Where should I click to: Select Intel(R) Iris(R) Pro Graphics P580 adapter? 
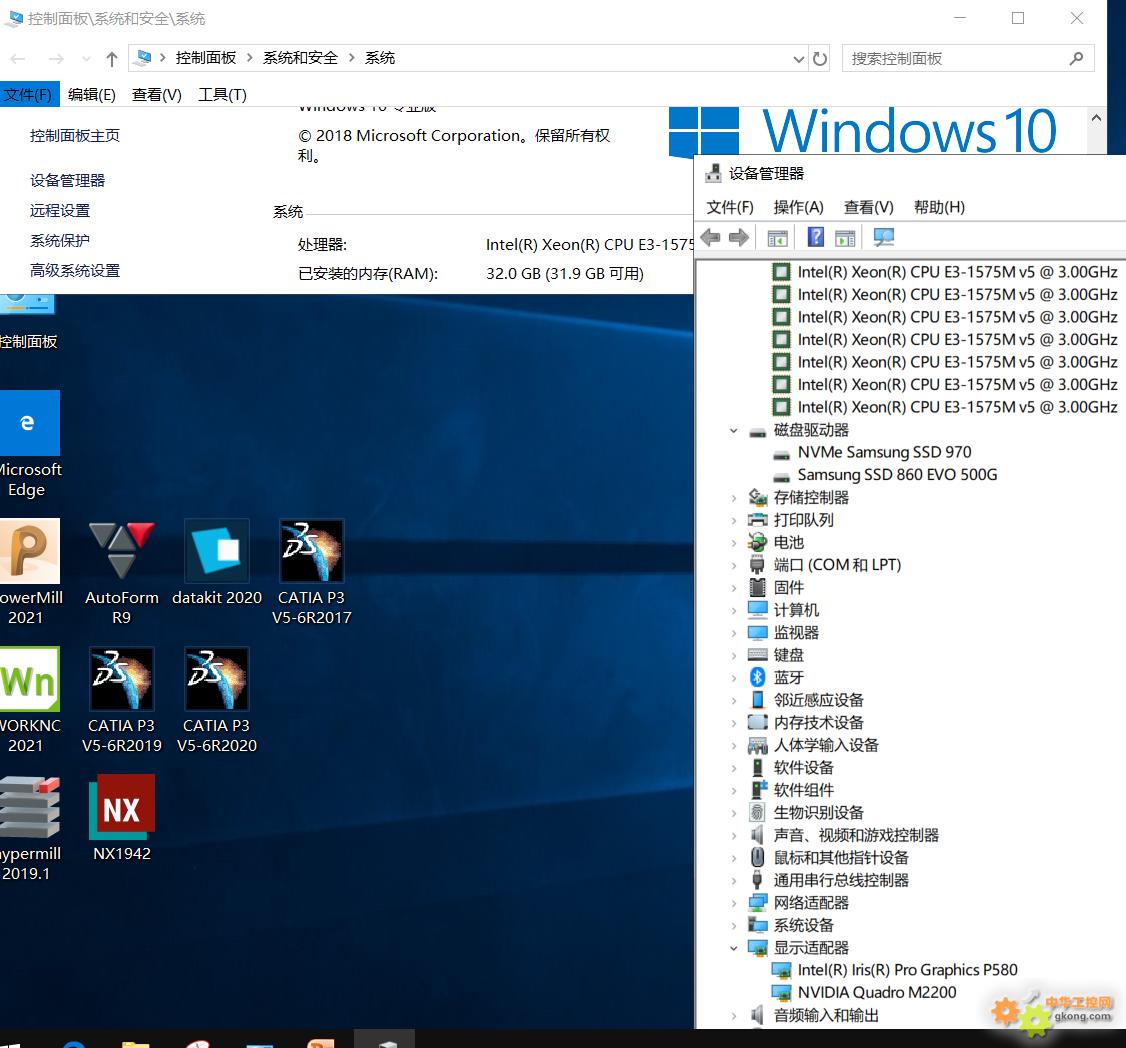(907, 970)
